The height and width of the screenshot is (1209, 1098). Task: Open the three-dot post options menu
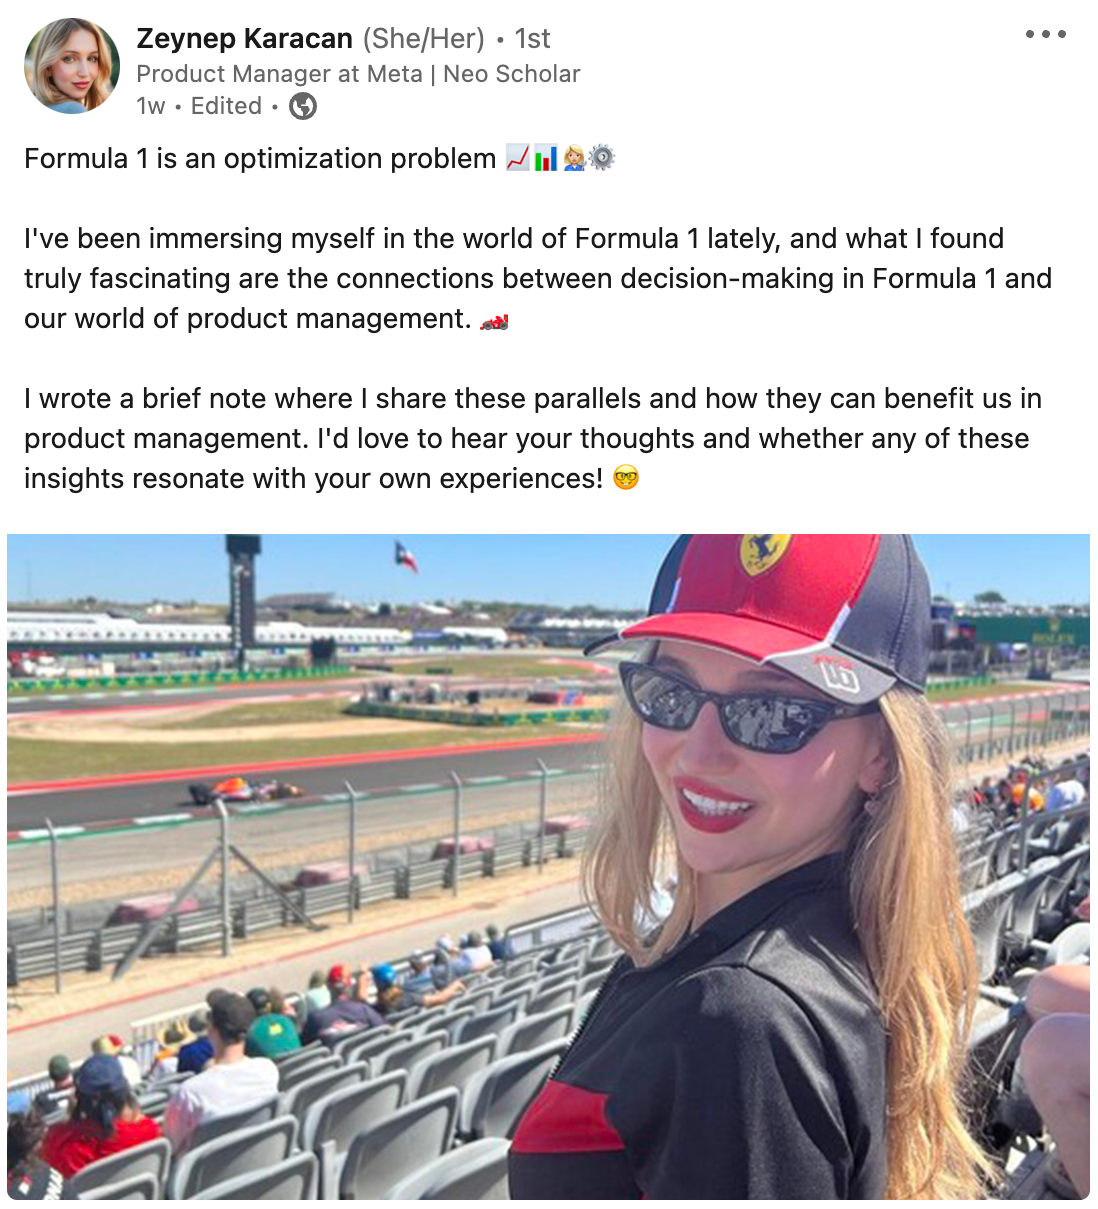(1046, 34)
